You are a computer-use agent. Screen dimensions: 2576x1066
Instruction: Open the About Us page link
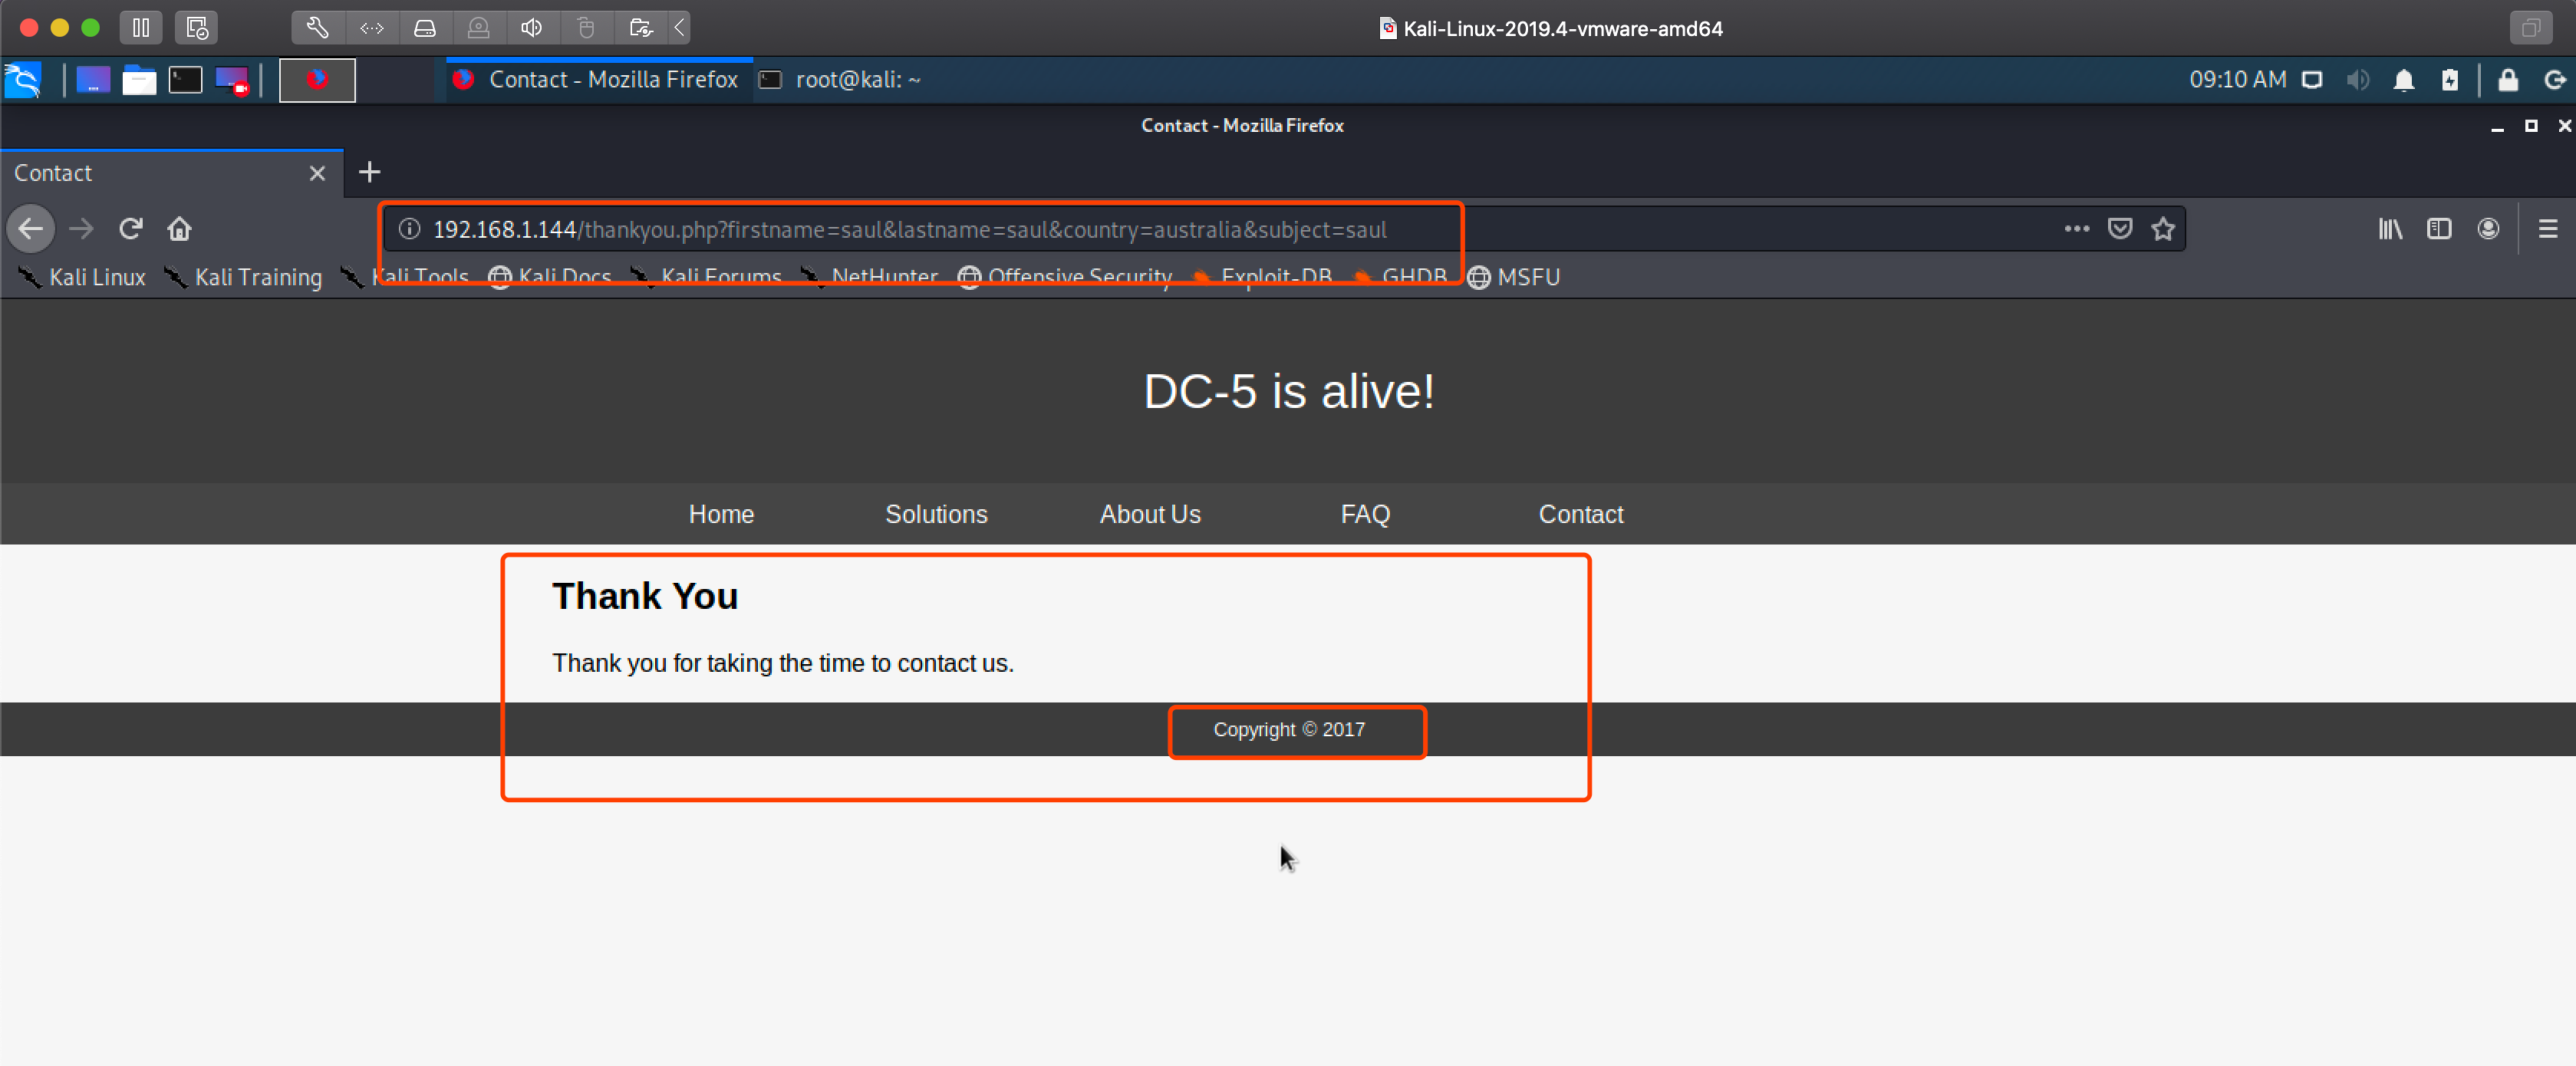1149,514
